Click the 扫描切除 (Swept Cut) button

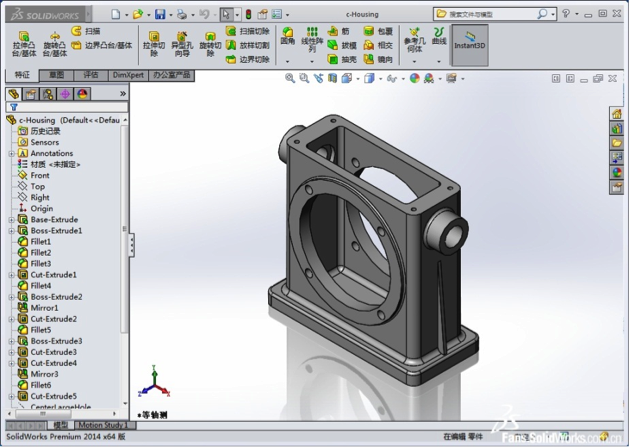tap(248, 31)
